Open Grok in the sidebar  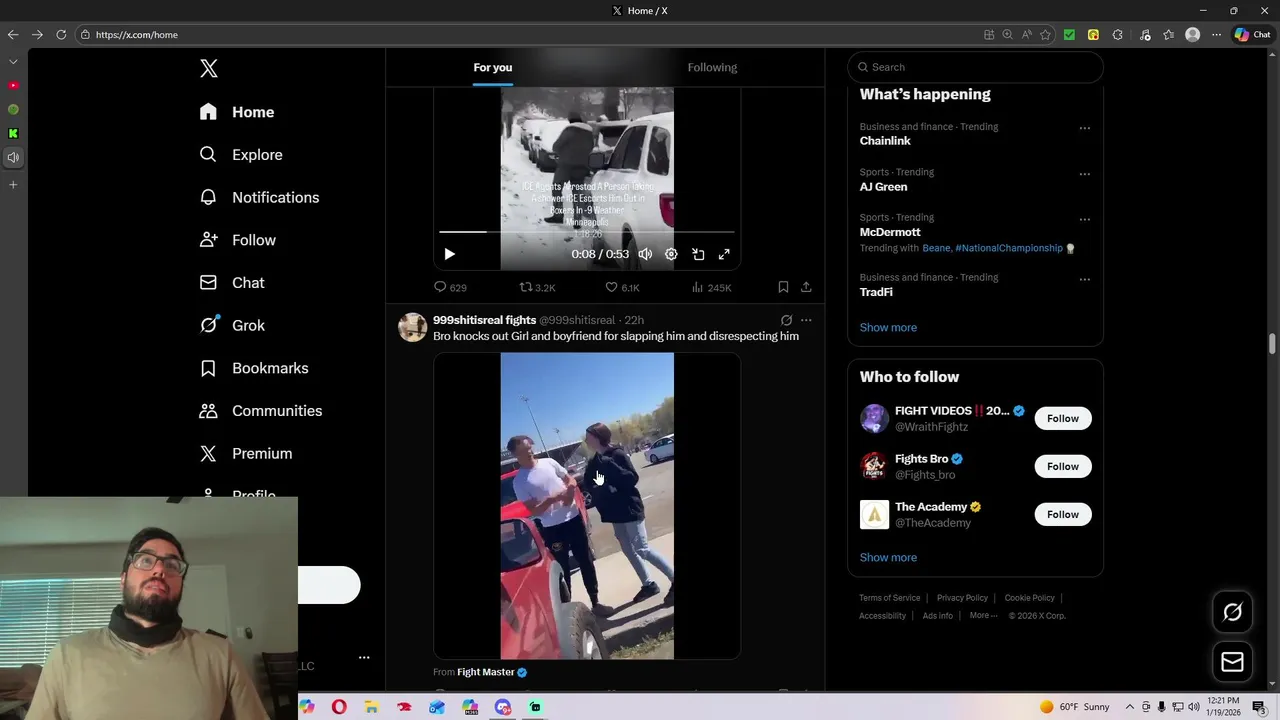232,325
